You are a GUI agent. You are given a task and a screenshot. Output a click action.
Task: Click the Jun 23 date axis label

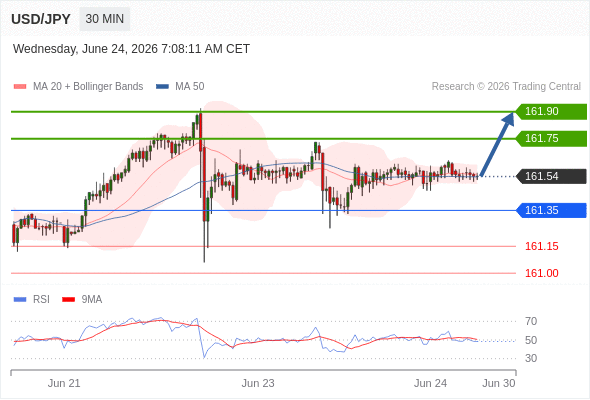click(x=258, y=383)
